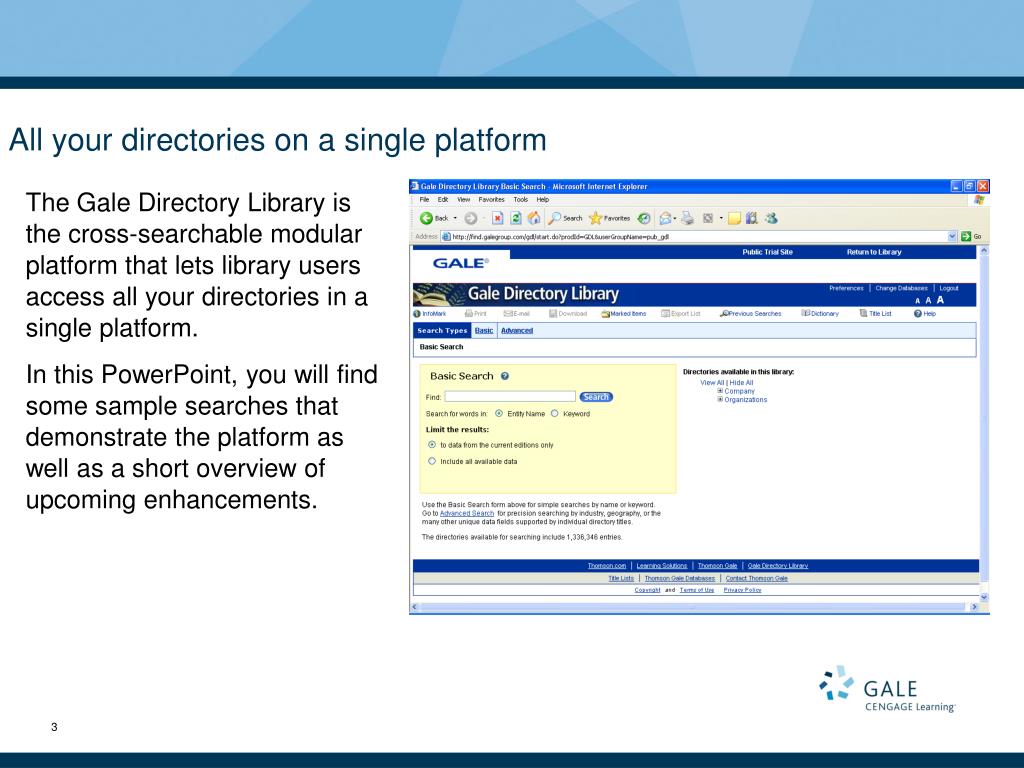Click the E-mail tool
The height and width of the screenshot is (768, 1024).
coord(517,313)
